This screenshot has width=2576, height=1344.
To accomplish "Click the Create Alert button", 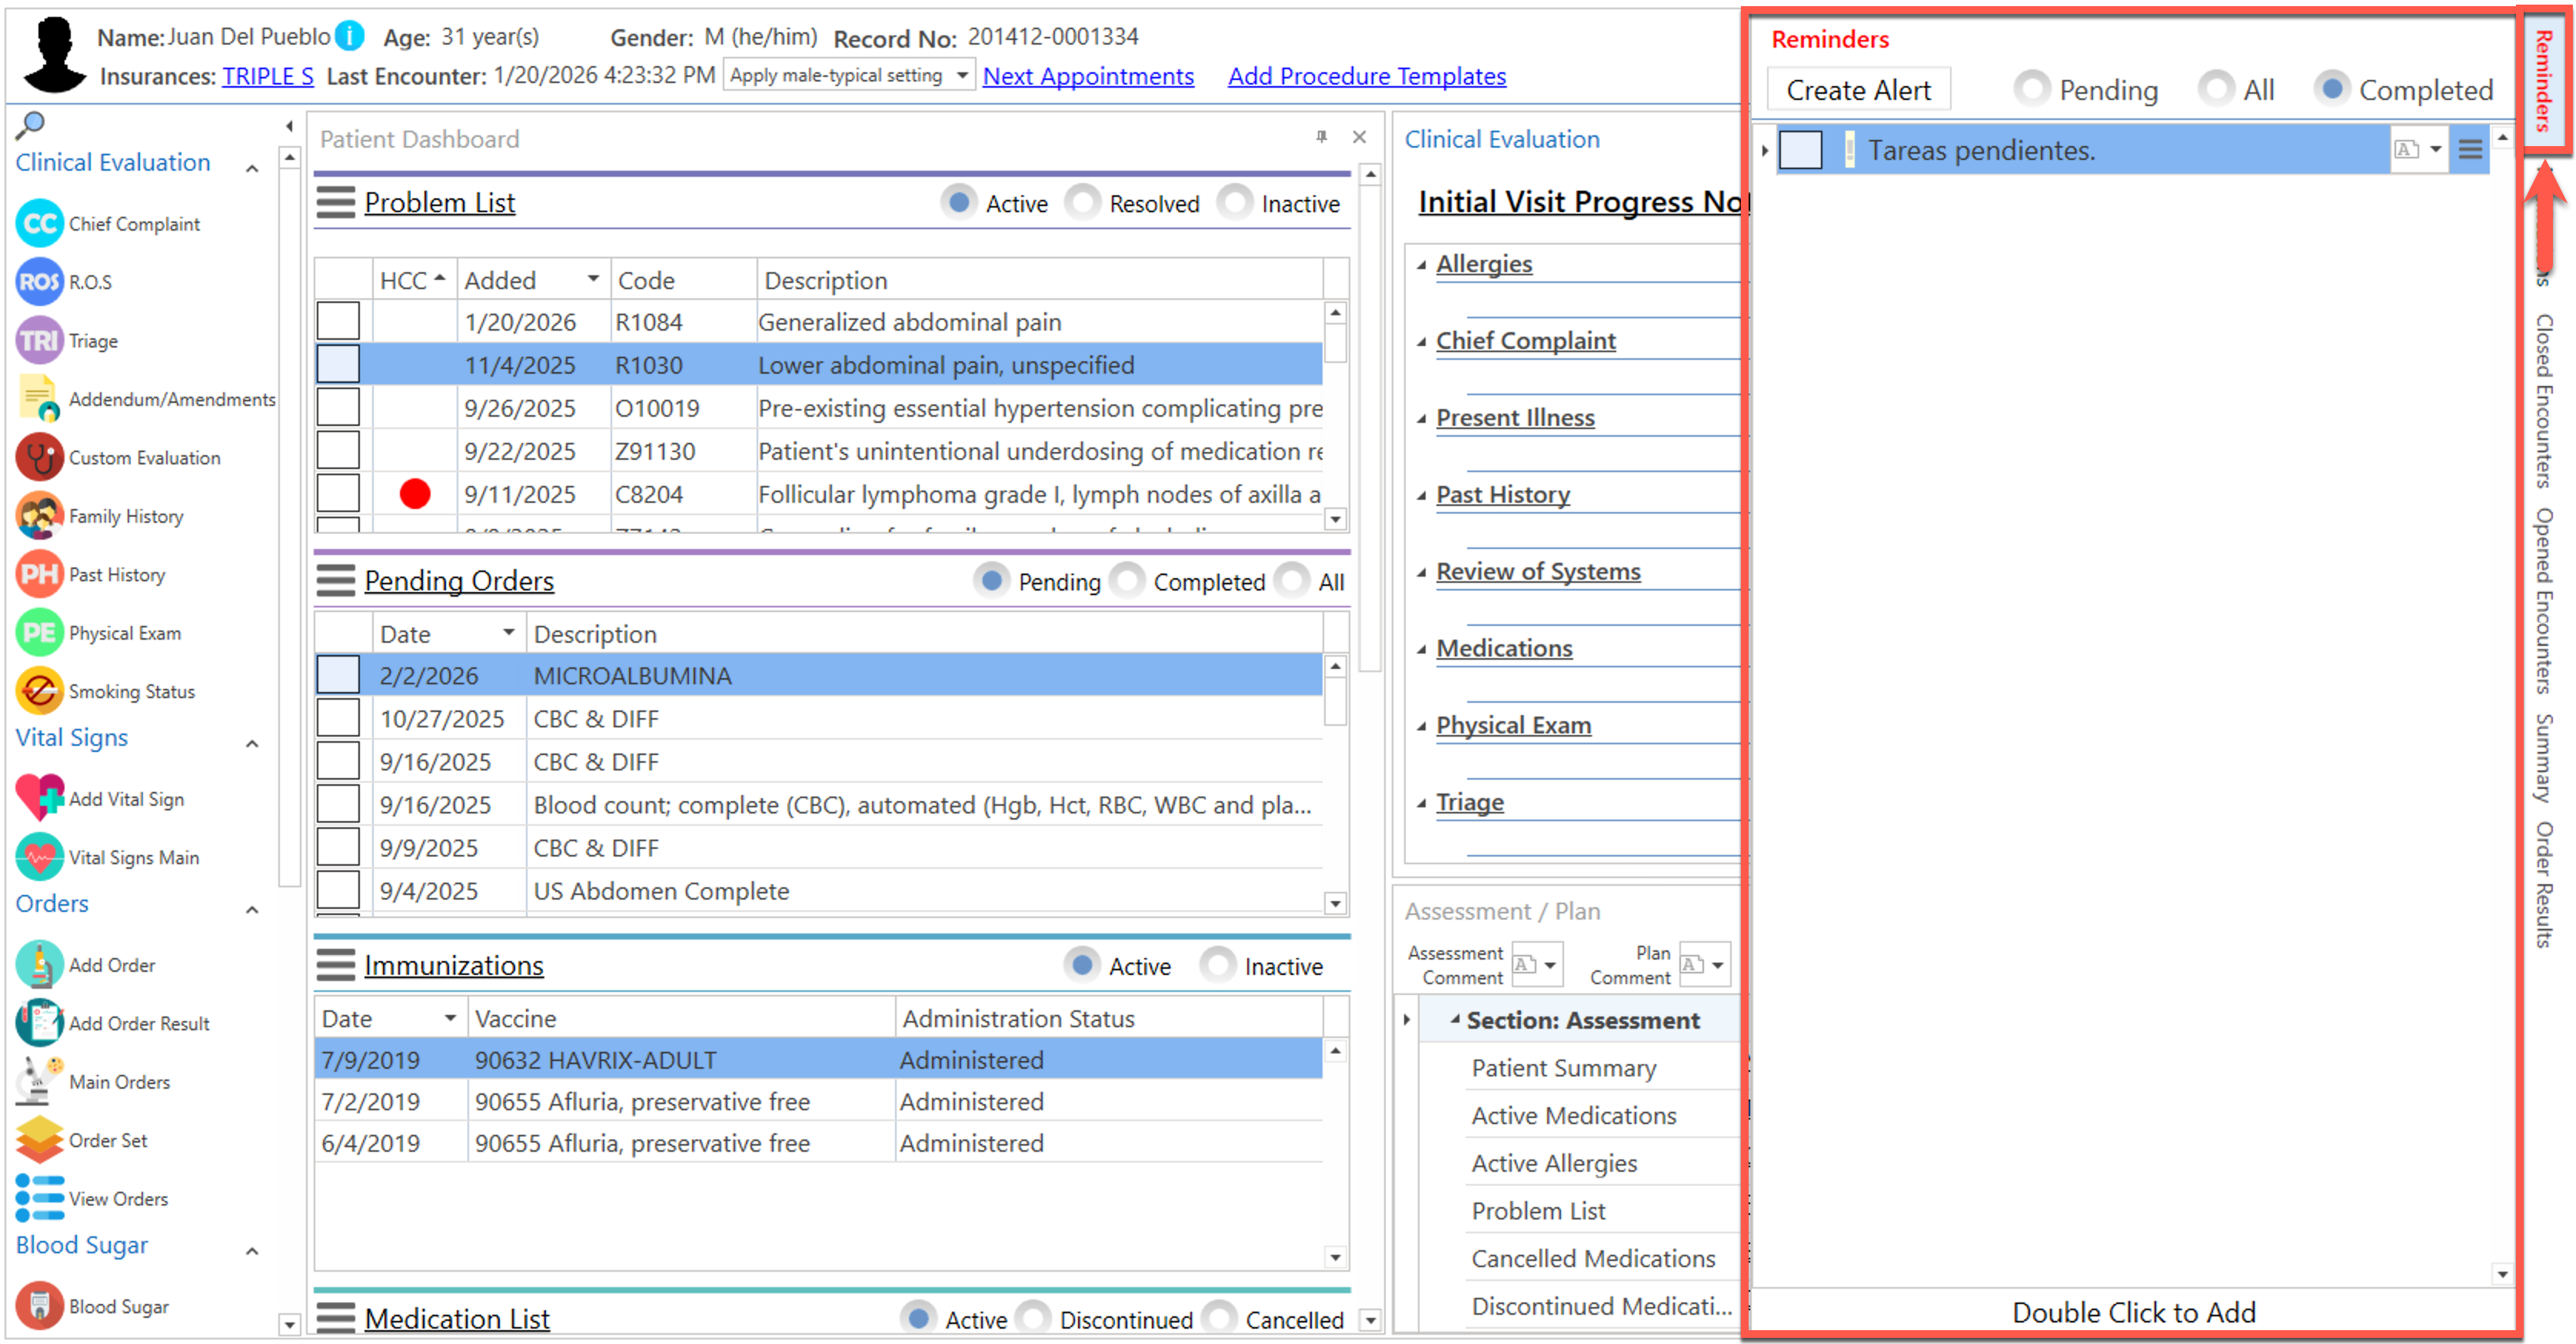I will (1858, 90).
